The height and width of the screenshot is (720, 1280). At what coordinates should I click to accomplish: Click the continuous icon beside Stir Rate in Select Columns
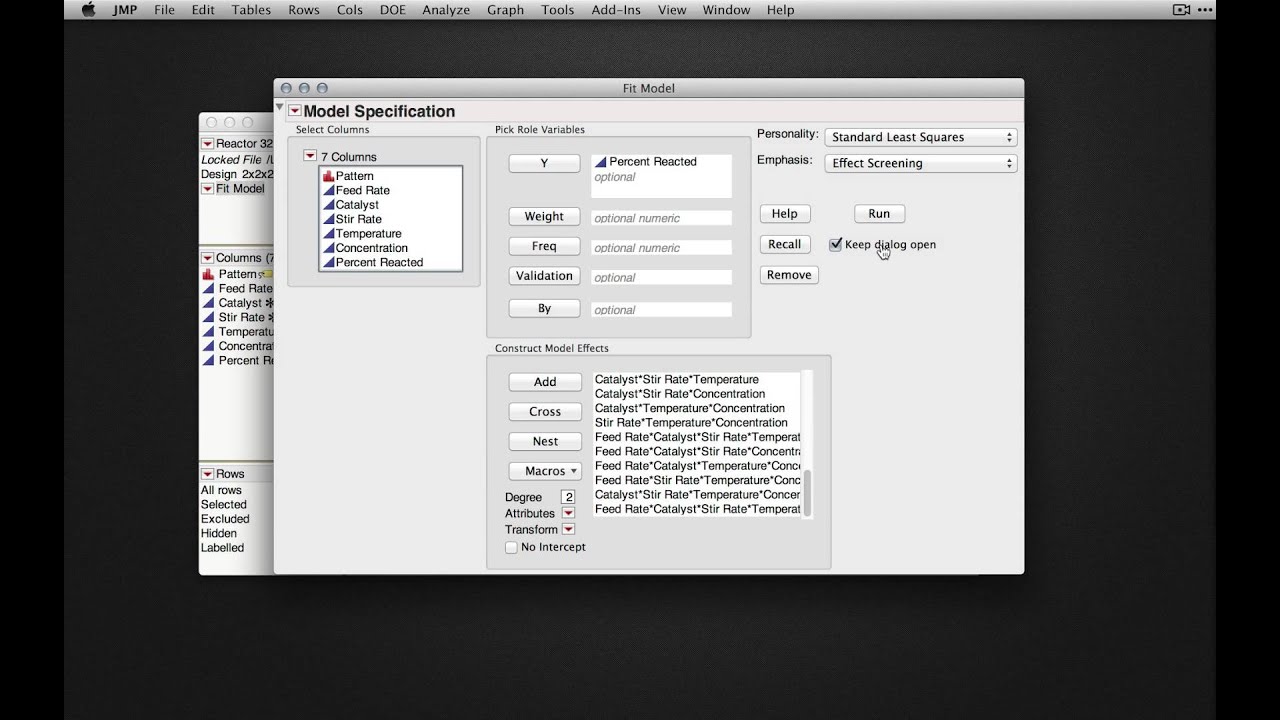pos(328,219)
